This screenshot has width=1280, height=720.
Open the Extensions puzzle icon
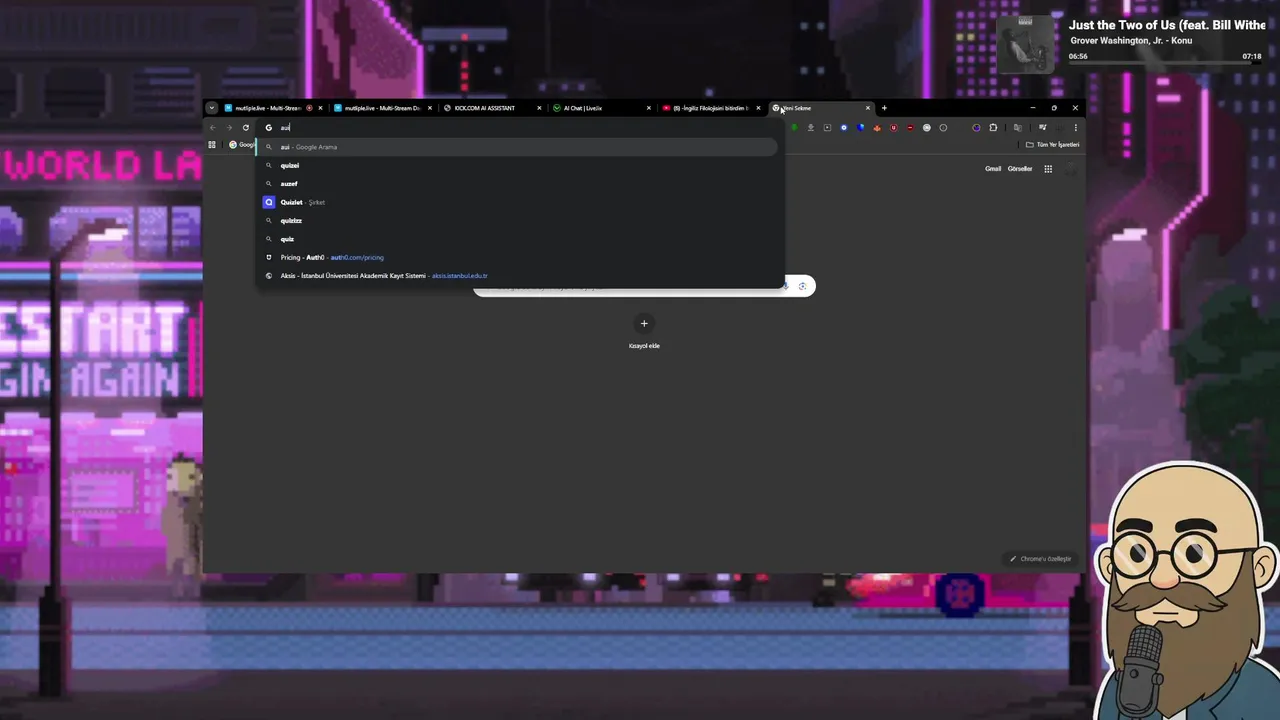[x=993, y=128]
